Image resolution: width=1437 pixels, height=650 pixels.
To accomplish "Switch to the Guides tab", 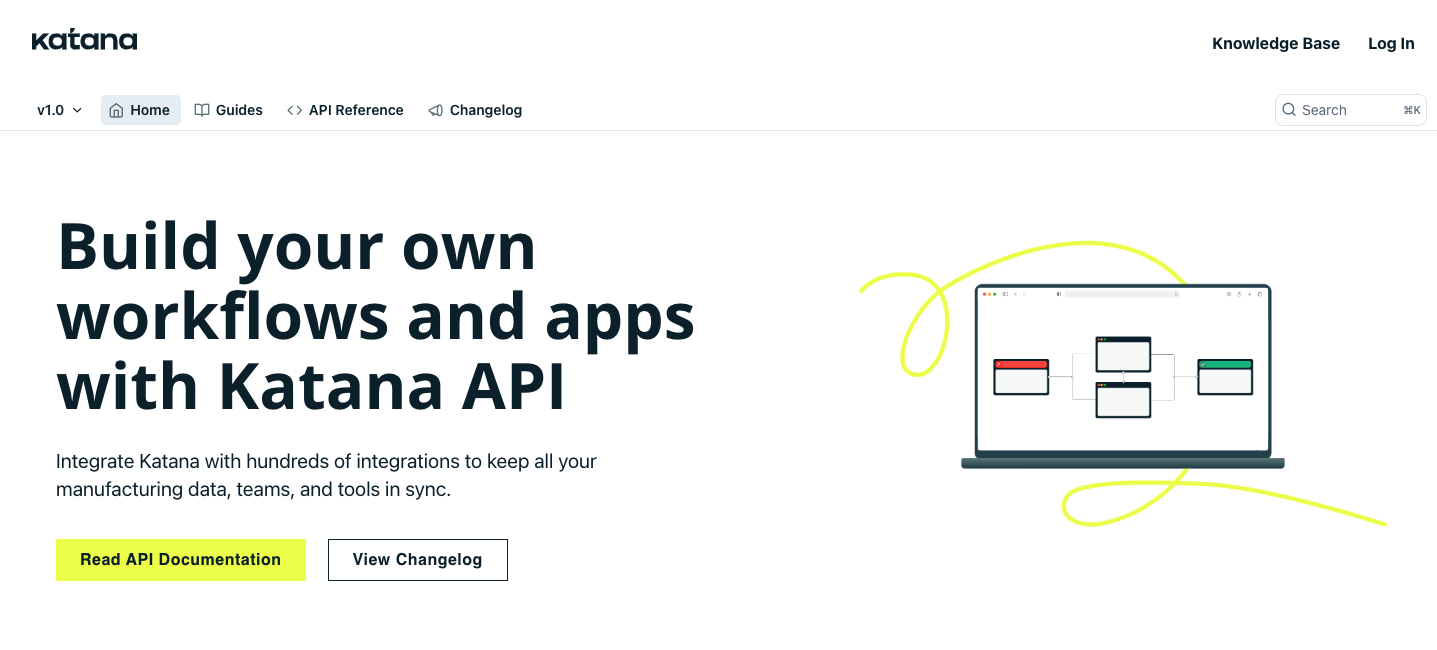I will [237, 110].
